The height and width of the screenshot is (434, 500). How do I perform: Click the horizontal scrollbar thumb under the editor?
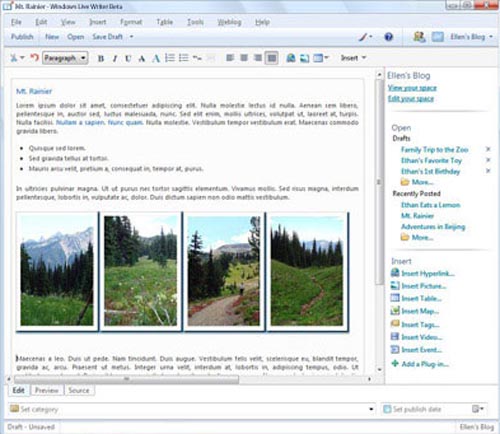click(126, 379)
